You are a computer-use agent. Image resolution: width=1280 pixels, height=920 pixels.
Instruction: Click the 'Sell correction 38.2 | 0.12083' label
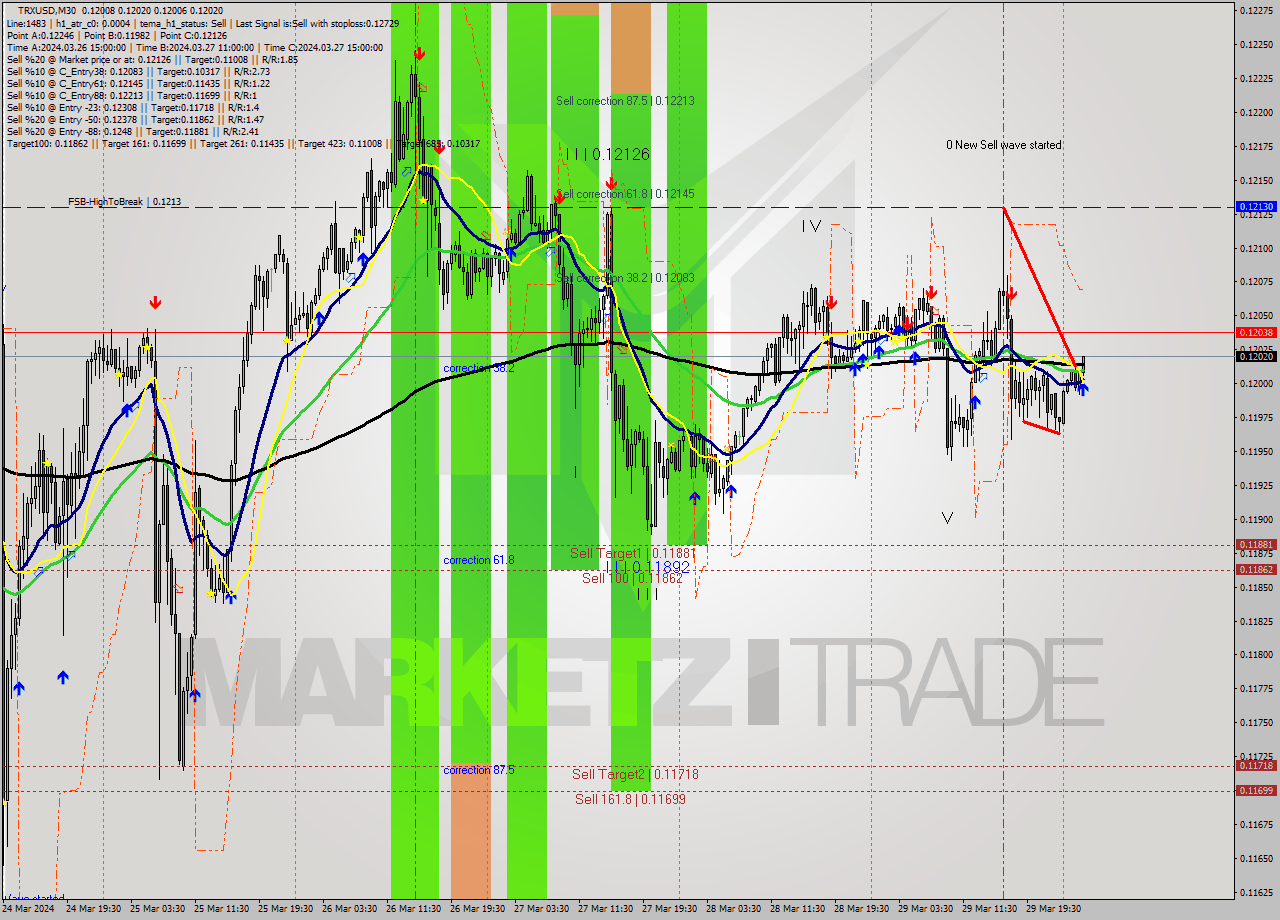click(x=625, y=278)
